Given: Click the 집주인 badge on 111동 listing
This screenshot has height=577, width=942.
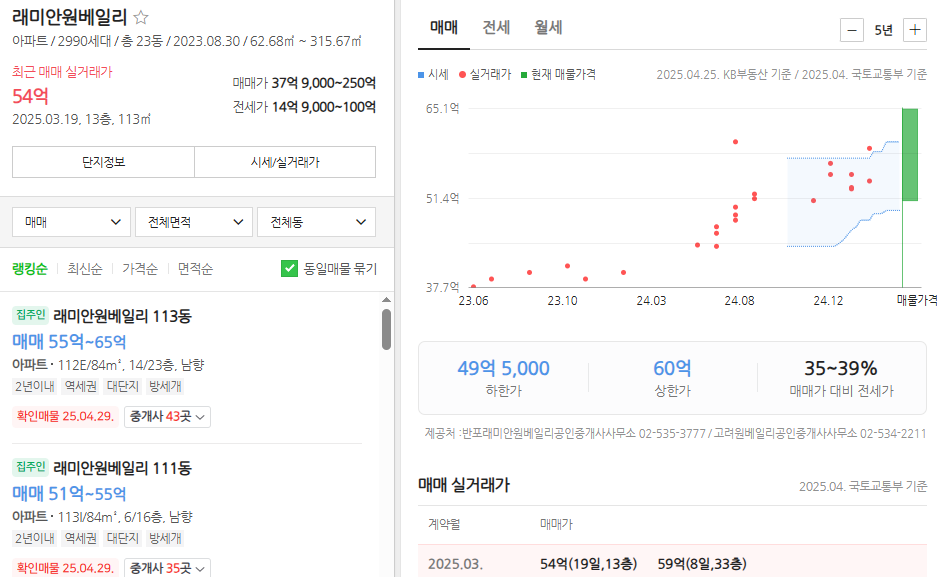Looking at the screenshot, I should coord(31,467).
